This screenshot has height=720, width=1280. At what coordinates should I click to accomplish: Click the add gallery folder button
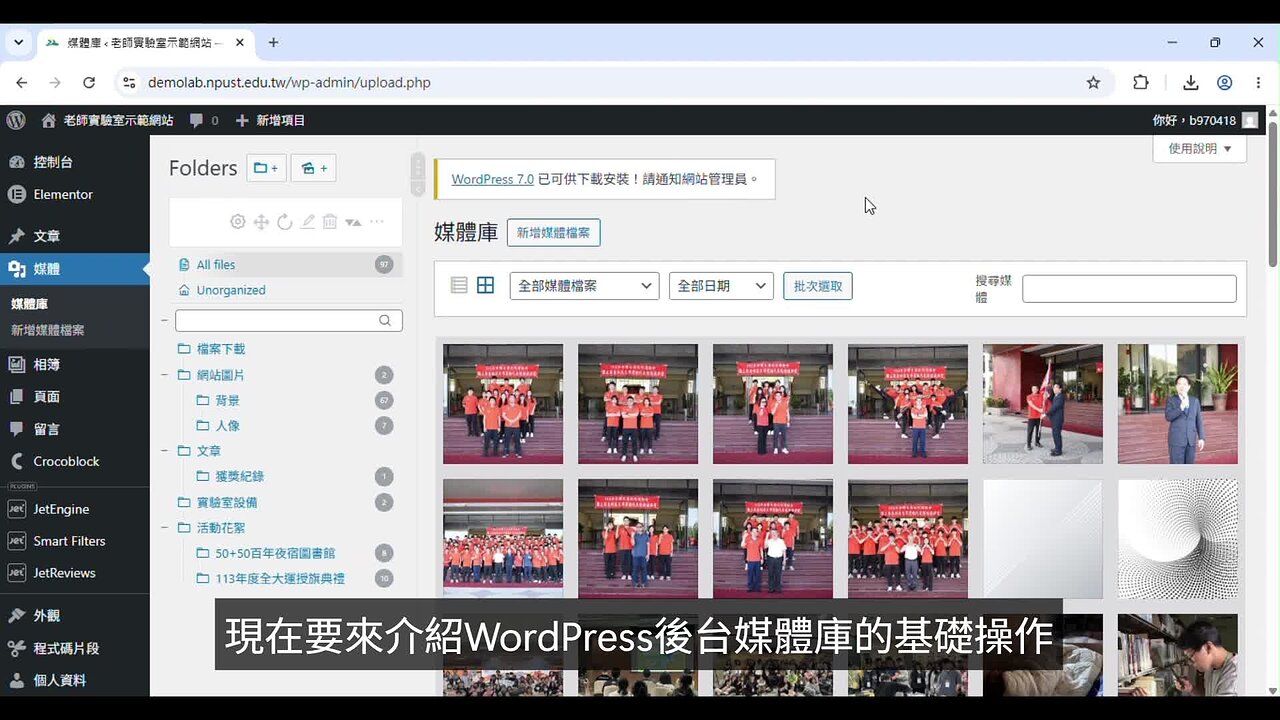pos(313,168)
